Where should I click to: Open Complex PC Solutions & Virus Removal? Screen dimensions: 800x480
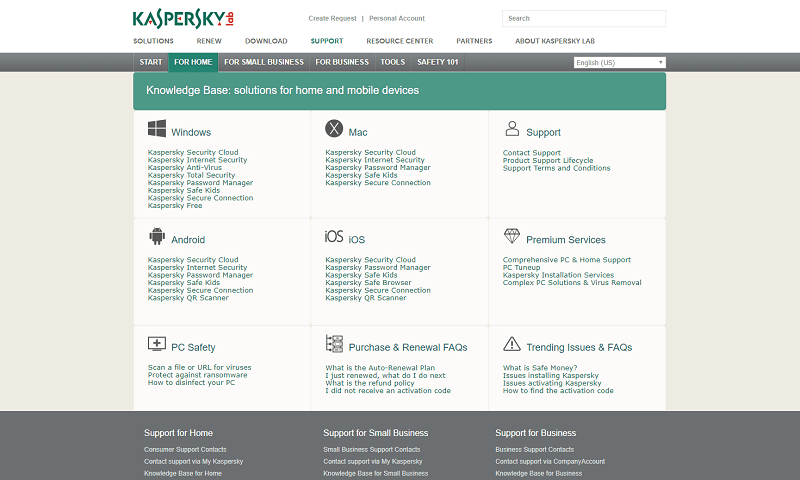point(572,283)
